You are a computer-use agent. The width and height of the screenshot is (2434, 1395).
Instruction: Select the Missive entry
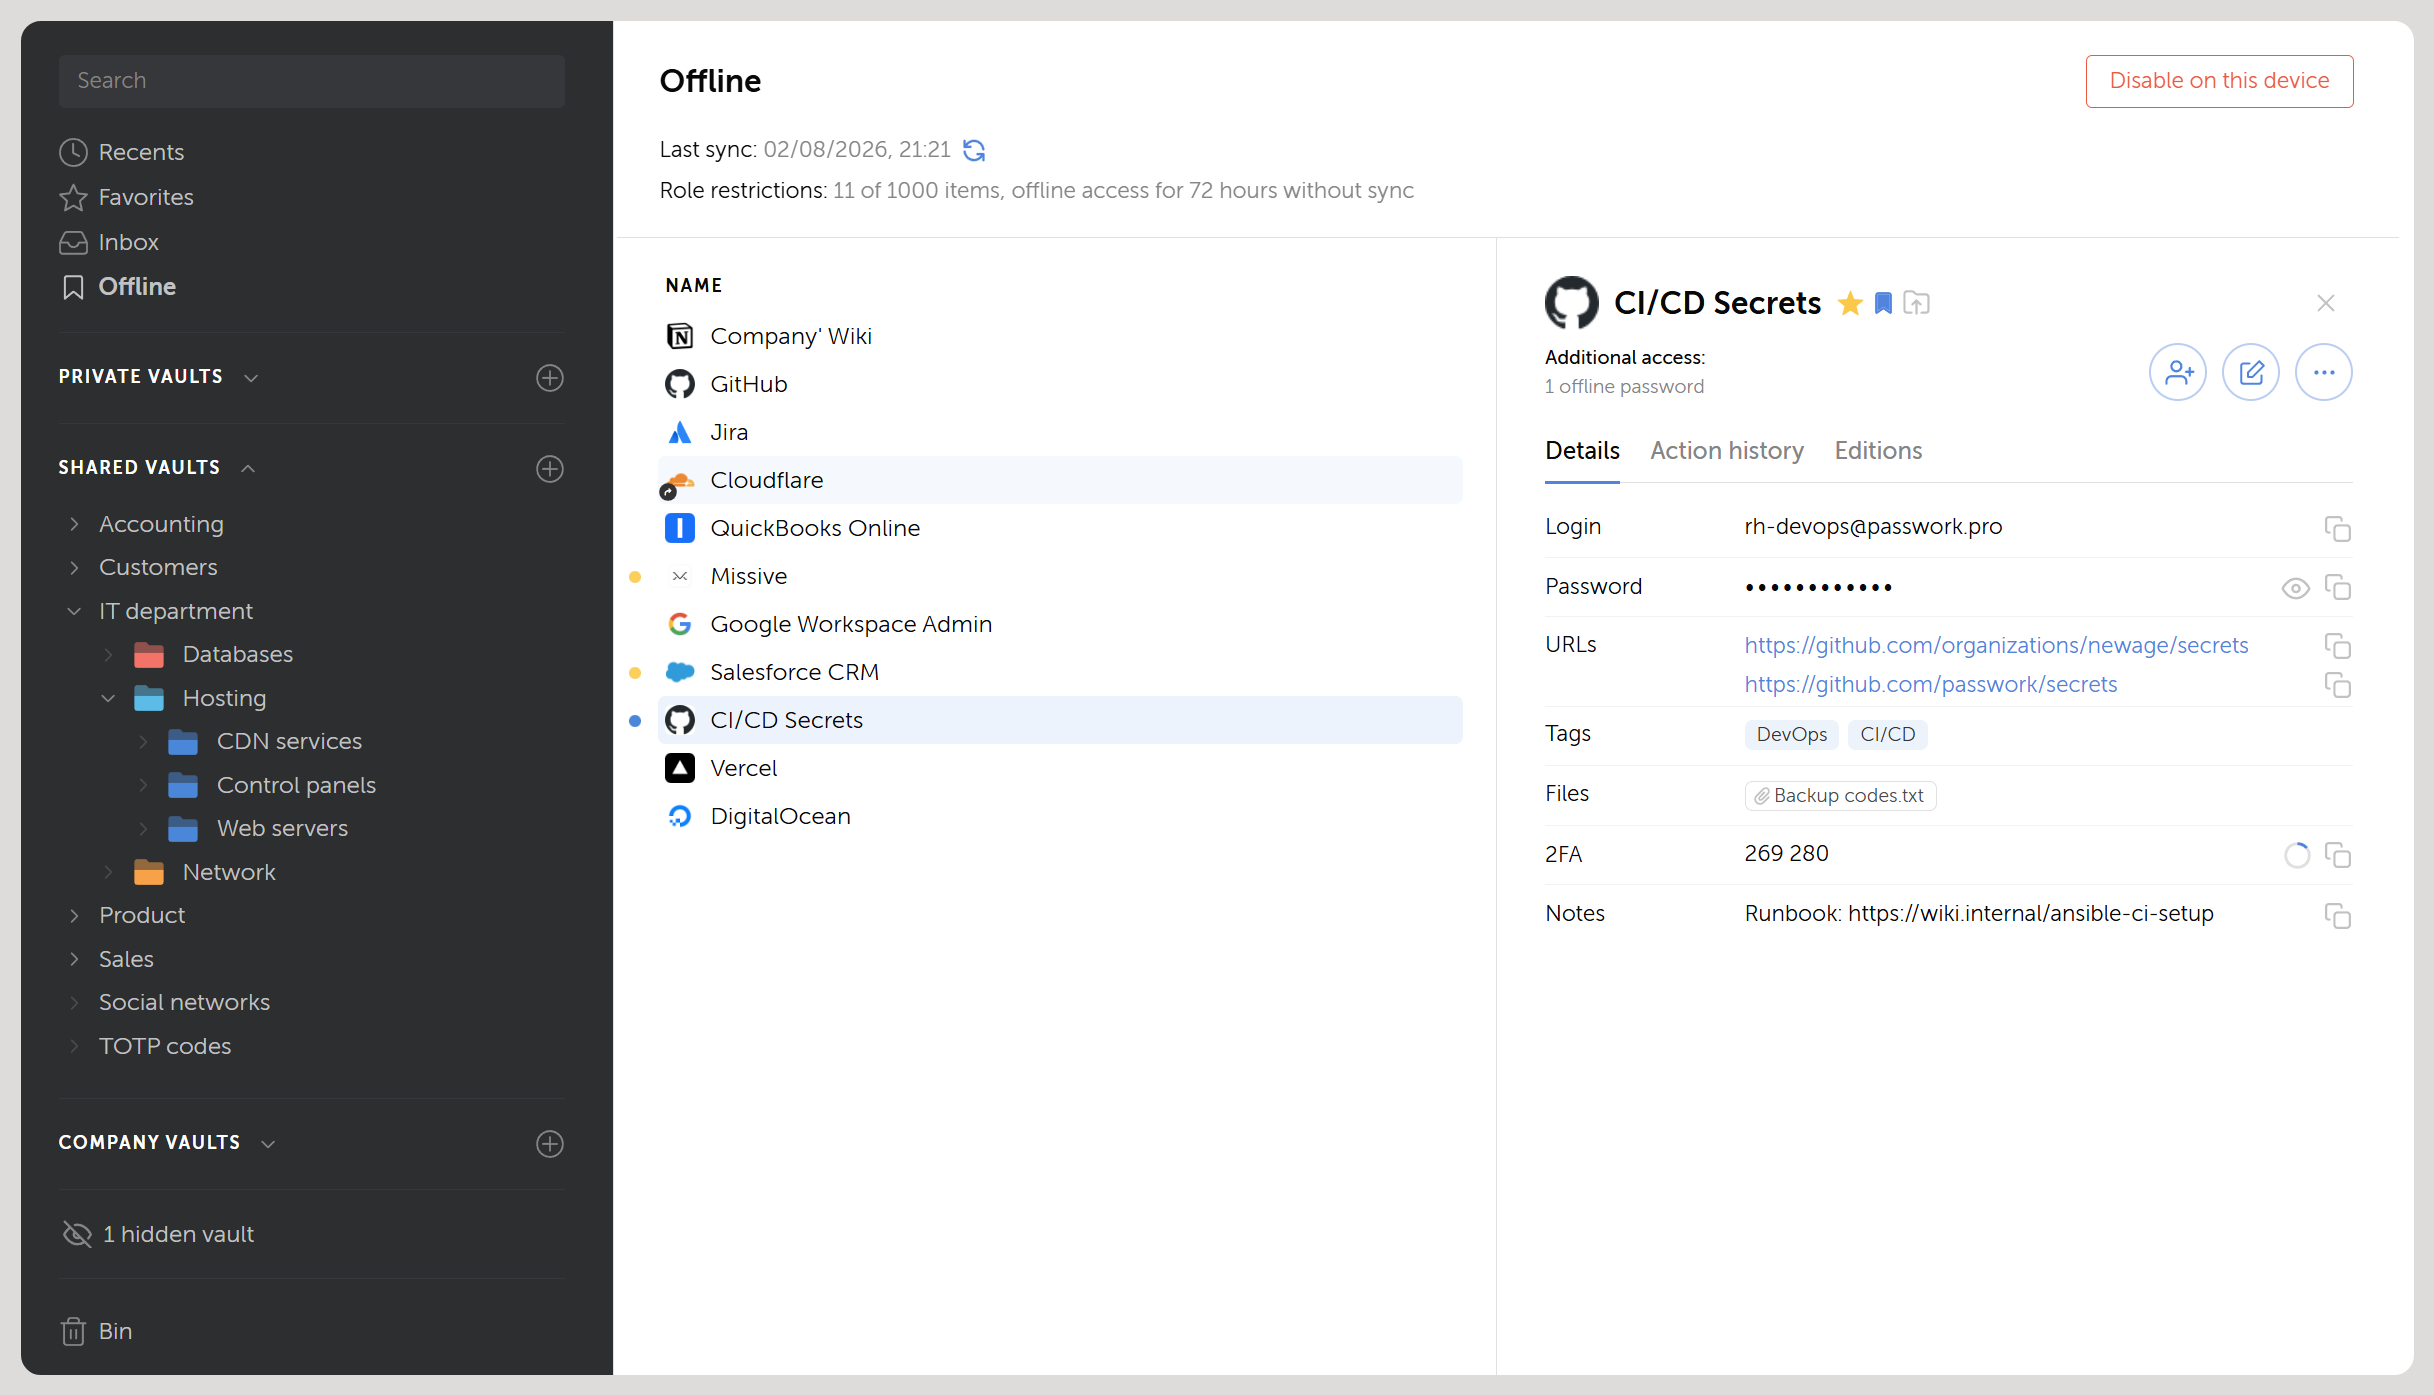[x=1060, y=576]
